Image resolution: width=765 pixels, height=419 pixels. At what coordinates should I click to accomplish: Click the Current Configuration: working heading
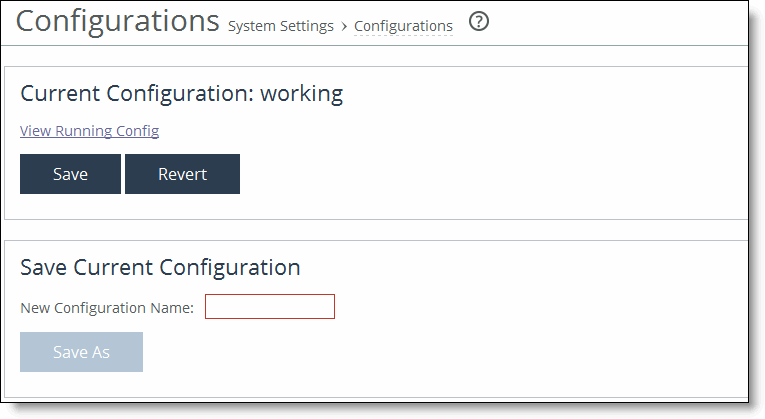click(181, 93)
